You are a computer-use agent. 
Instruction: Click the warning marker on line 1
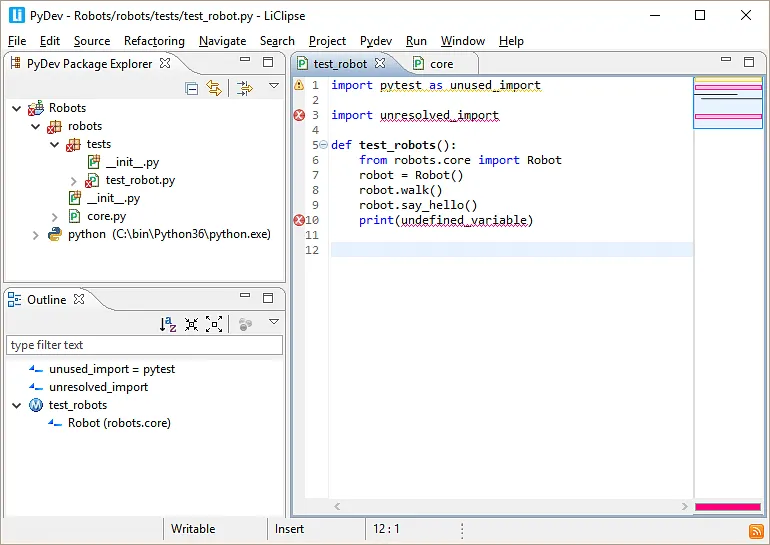click(x=298, y=86)
